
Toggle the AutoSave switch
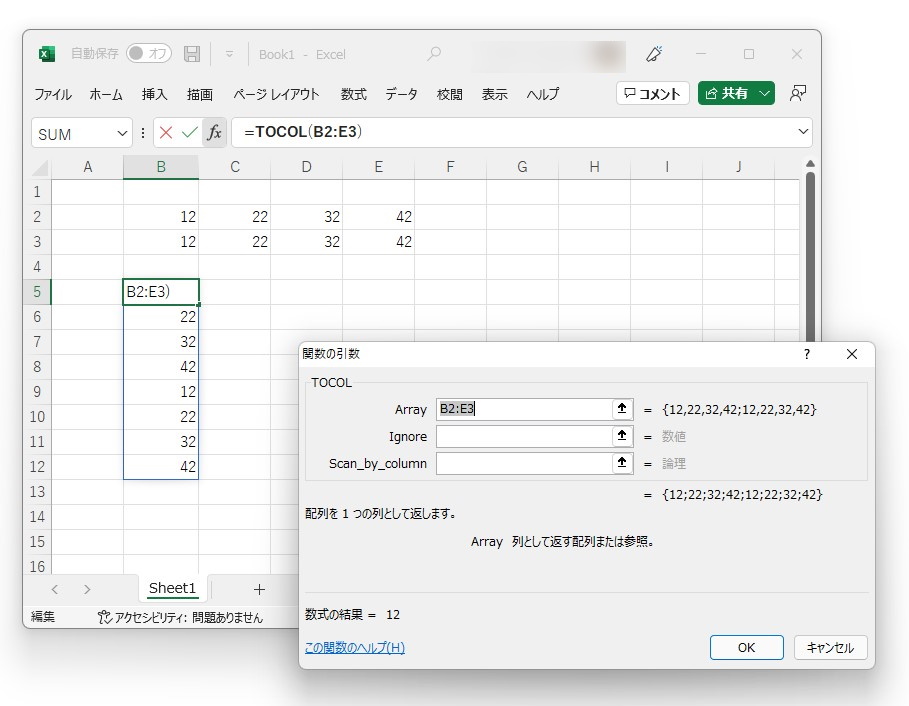[149, 53]
